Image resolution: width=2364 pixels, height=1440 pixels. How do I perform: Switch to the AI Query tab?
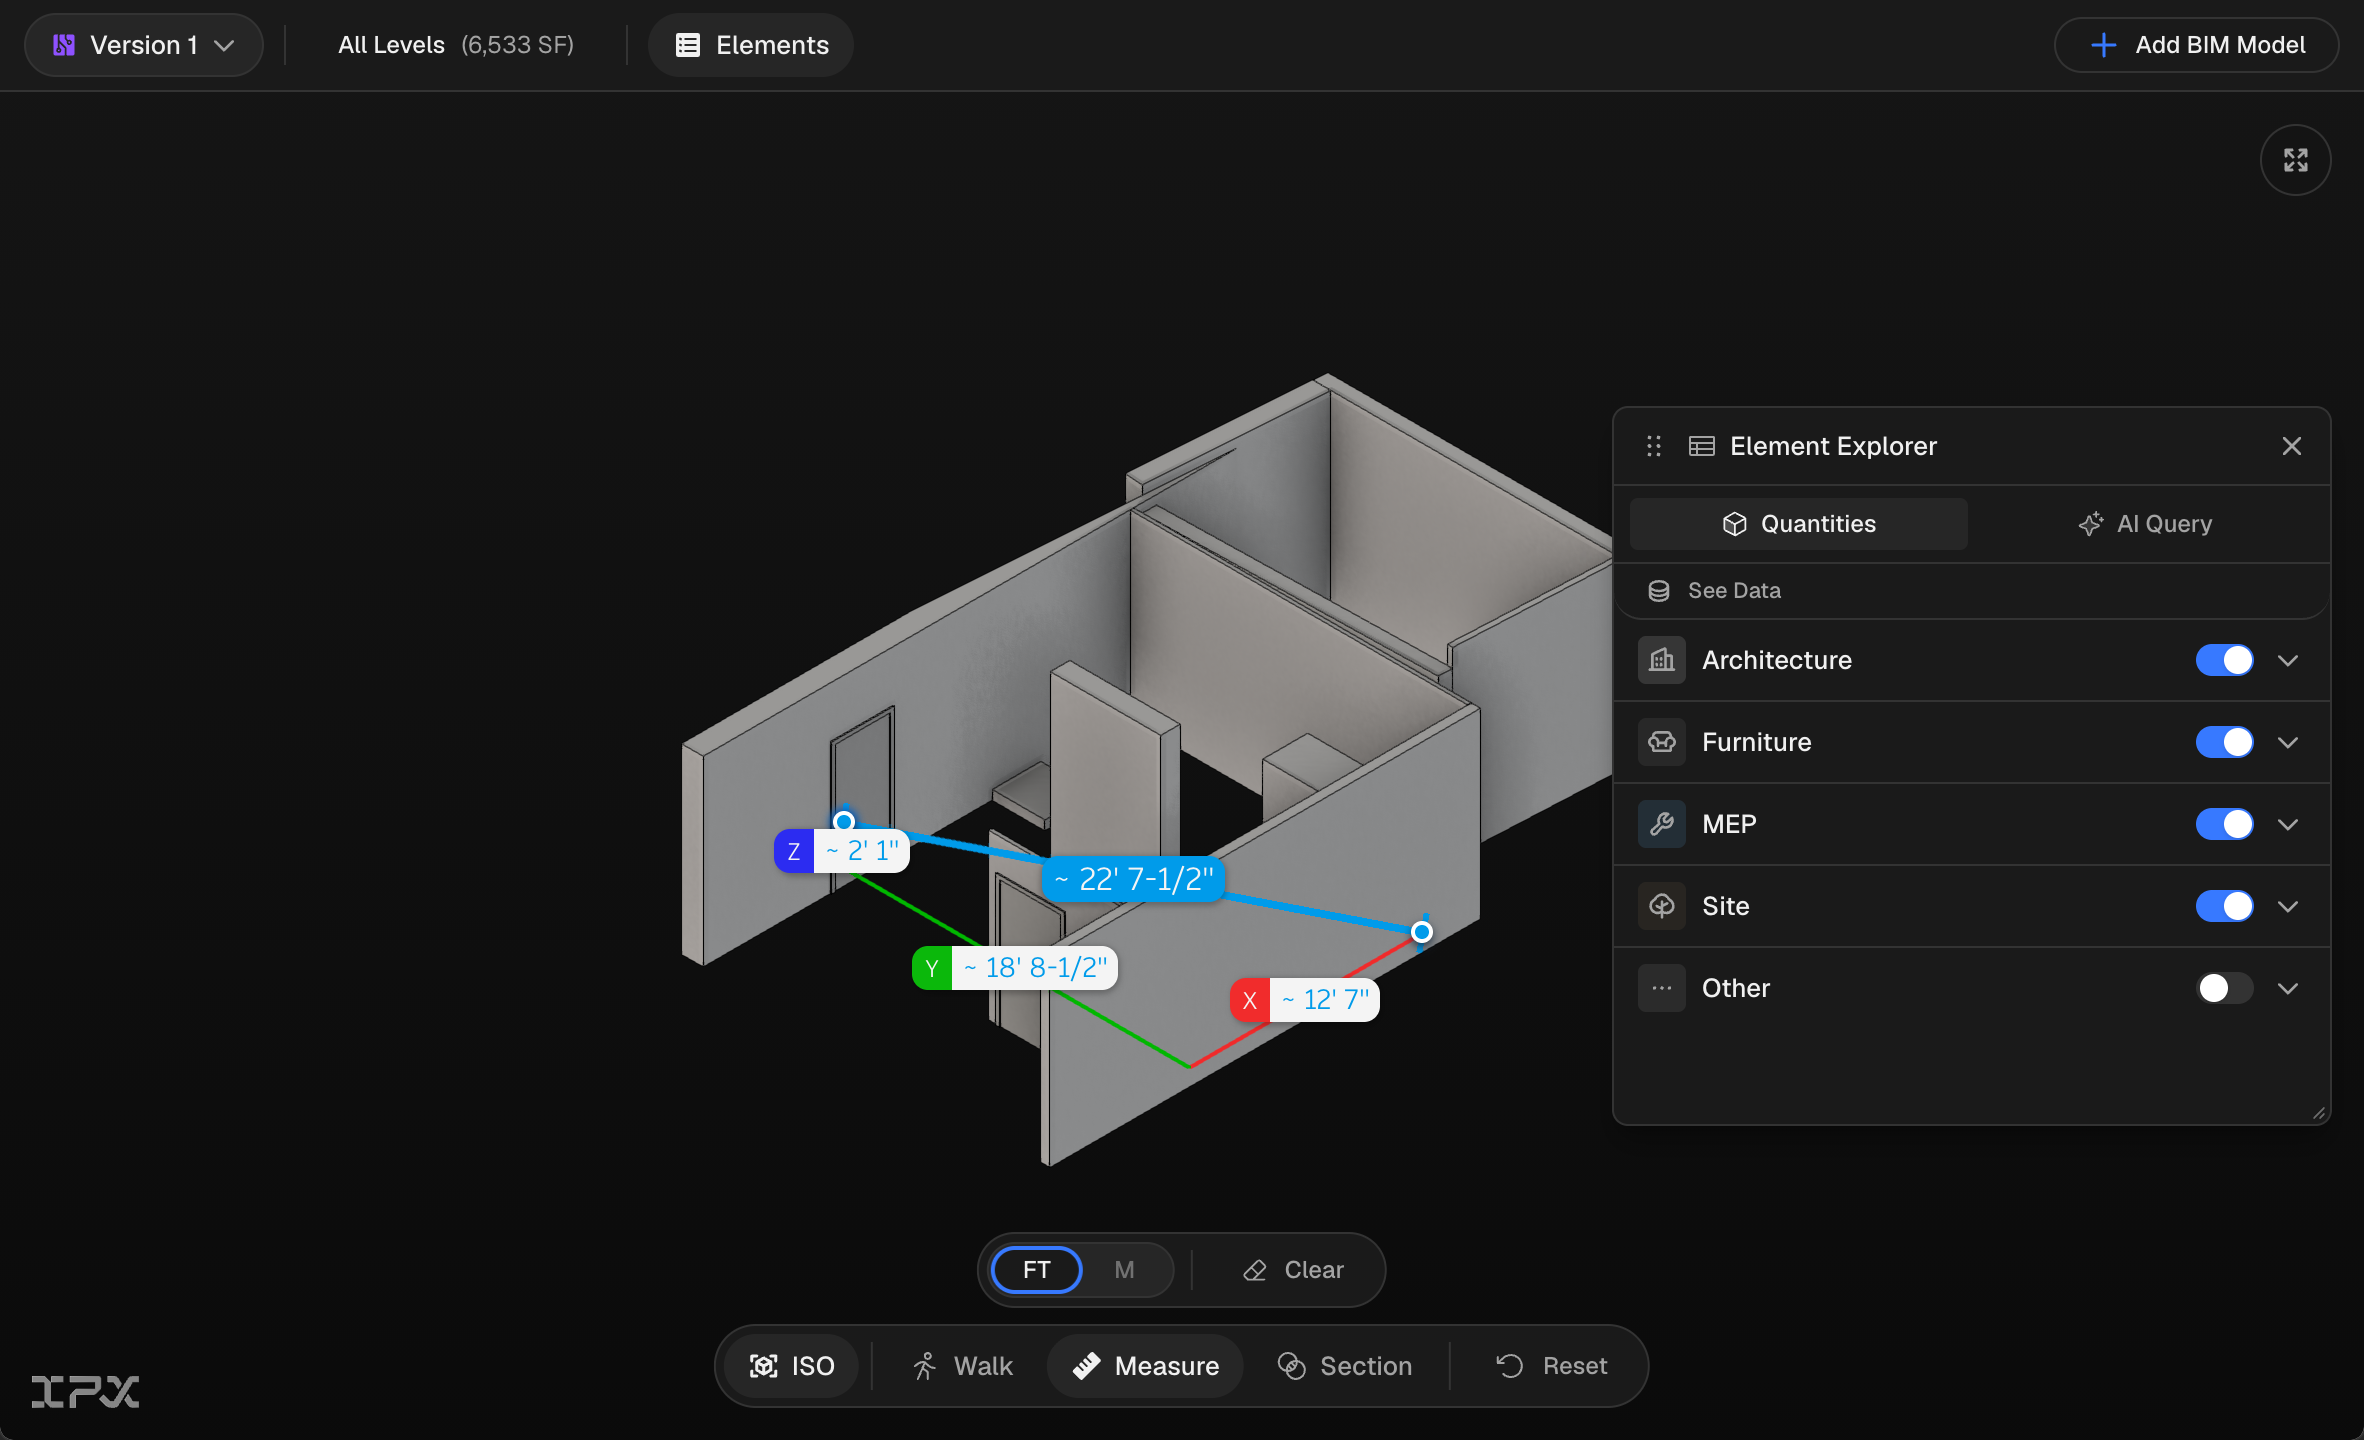(2145, 524)
